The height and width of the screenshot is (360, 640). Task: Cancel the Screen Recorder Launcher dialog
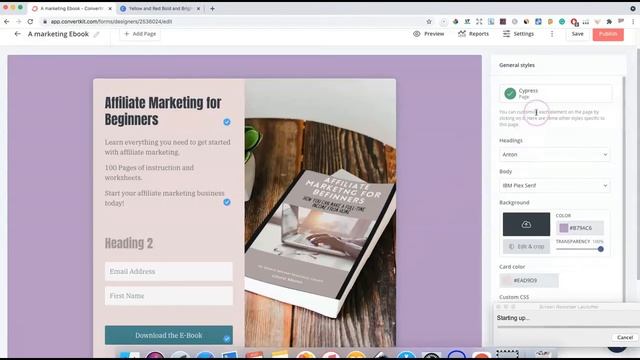click(625, 337)
